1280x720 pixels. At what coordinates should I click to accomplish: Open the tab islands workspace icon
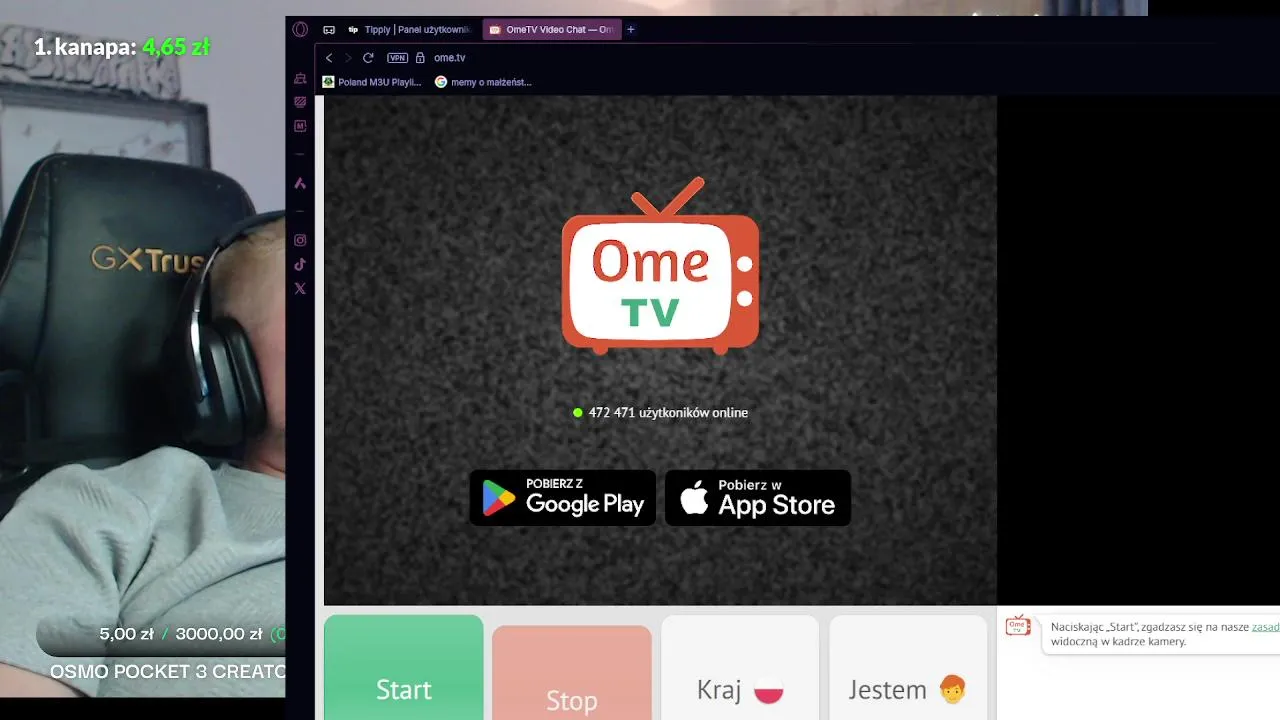329,30
